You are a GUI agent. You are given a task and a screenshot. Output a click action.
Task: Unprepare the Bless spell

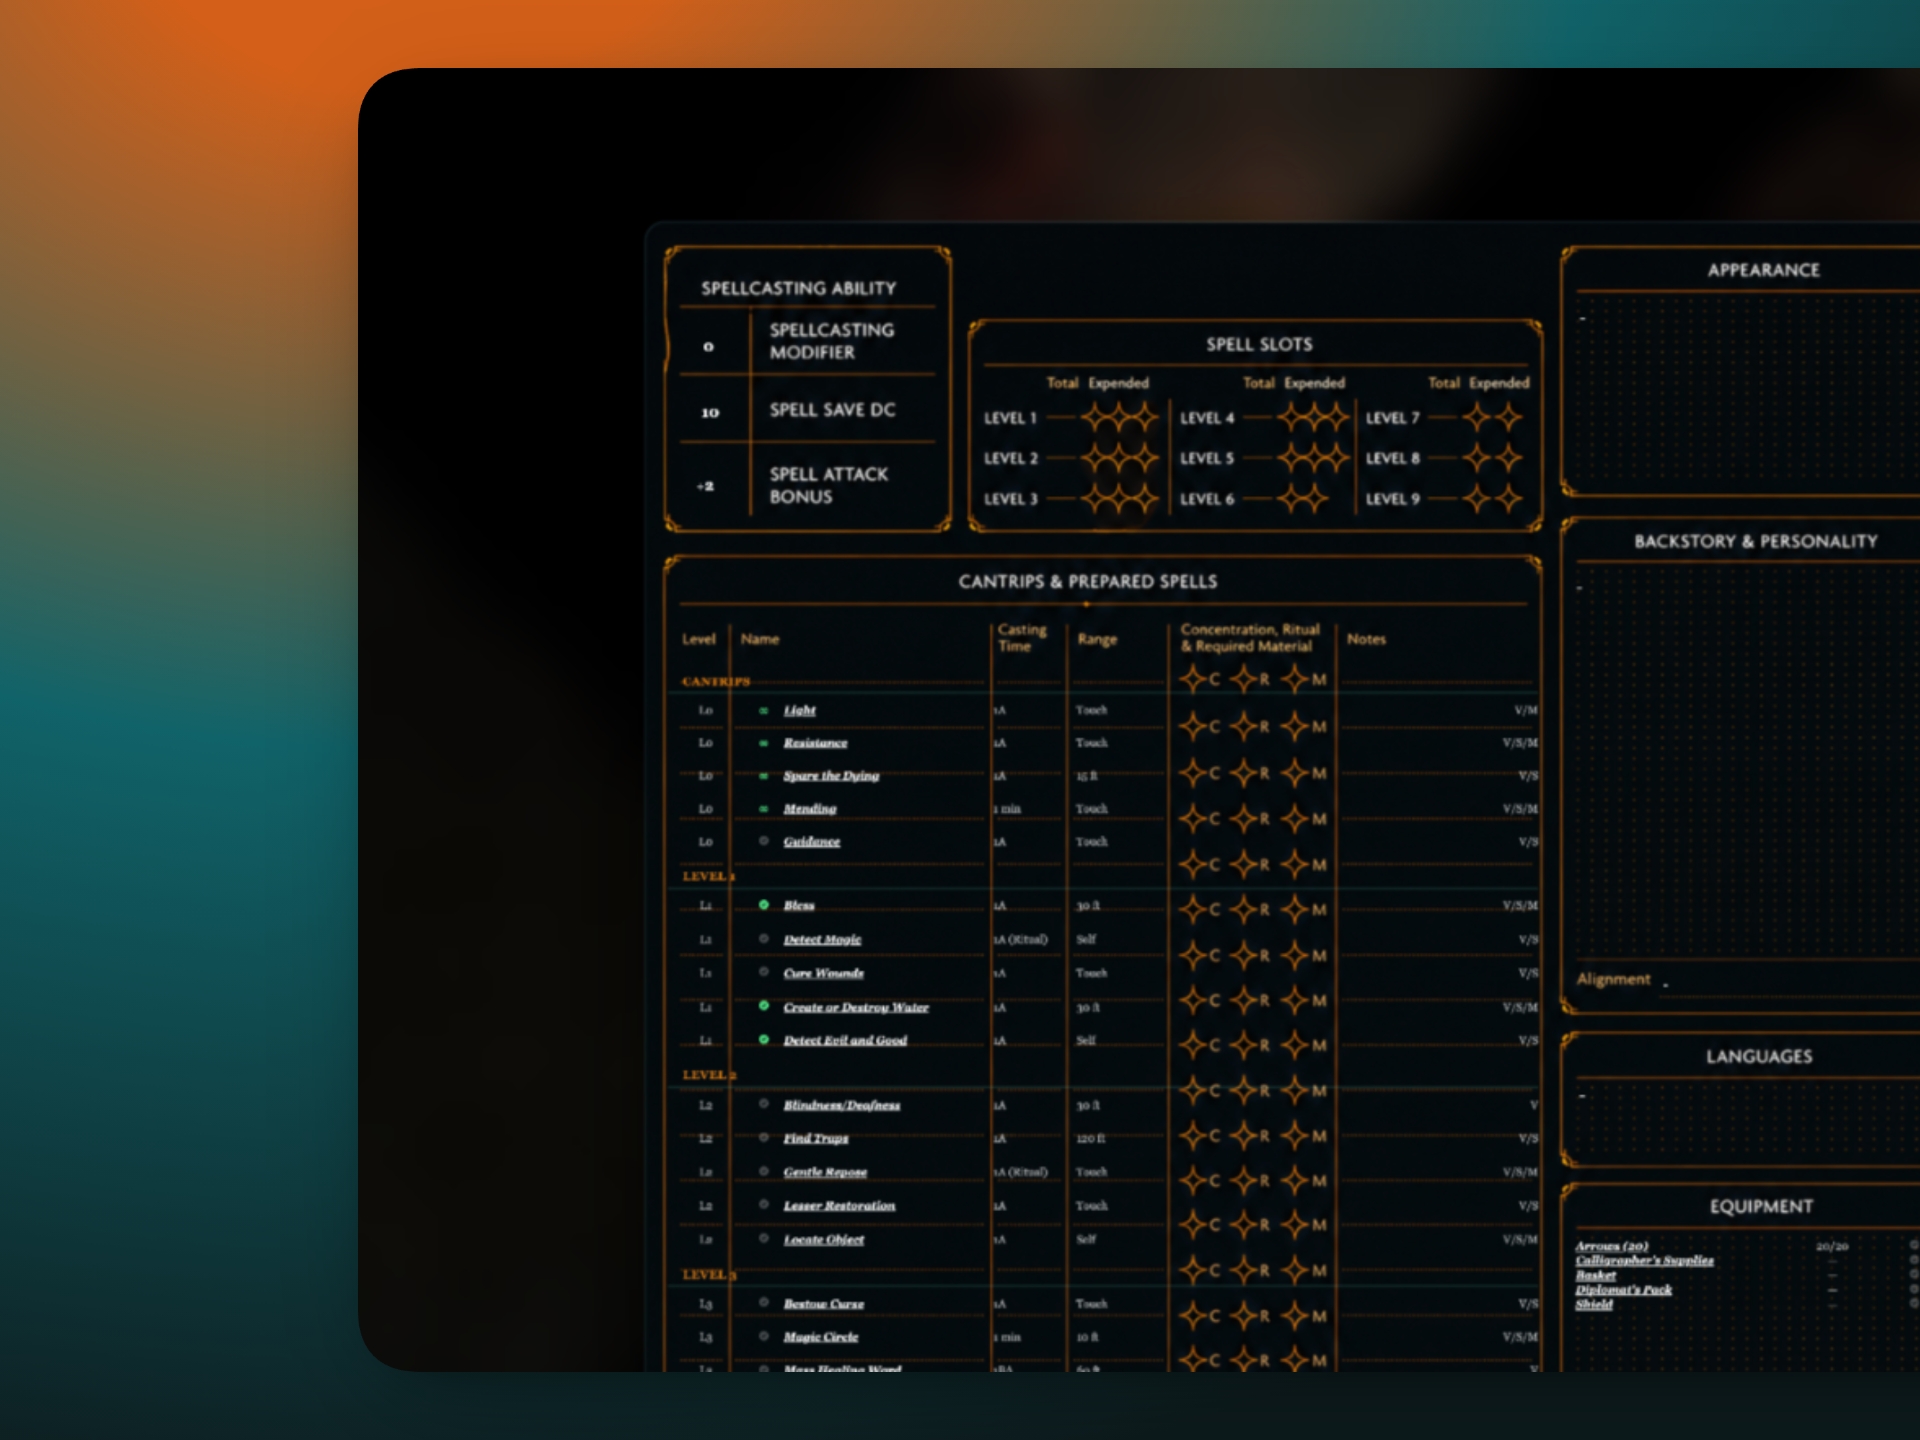click(x=764, y=905)
